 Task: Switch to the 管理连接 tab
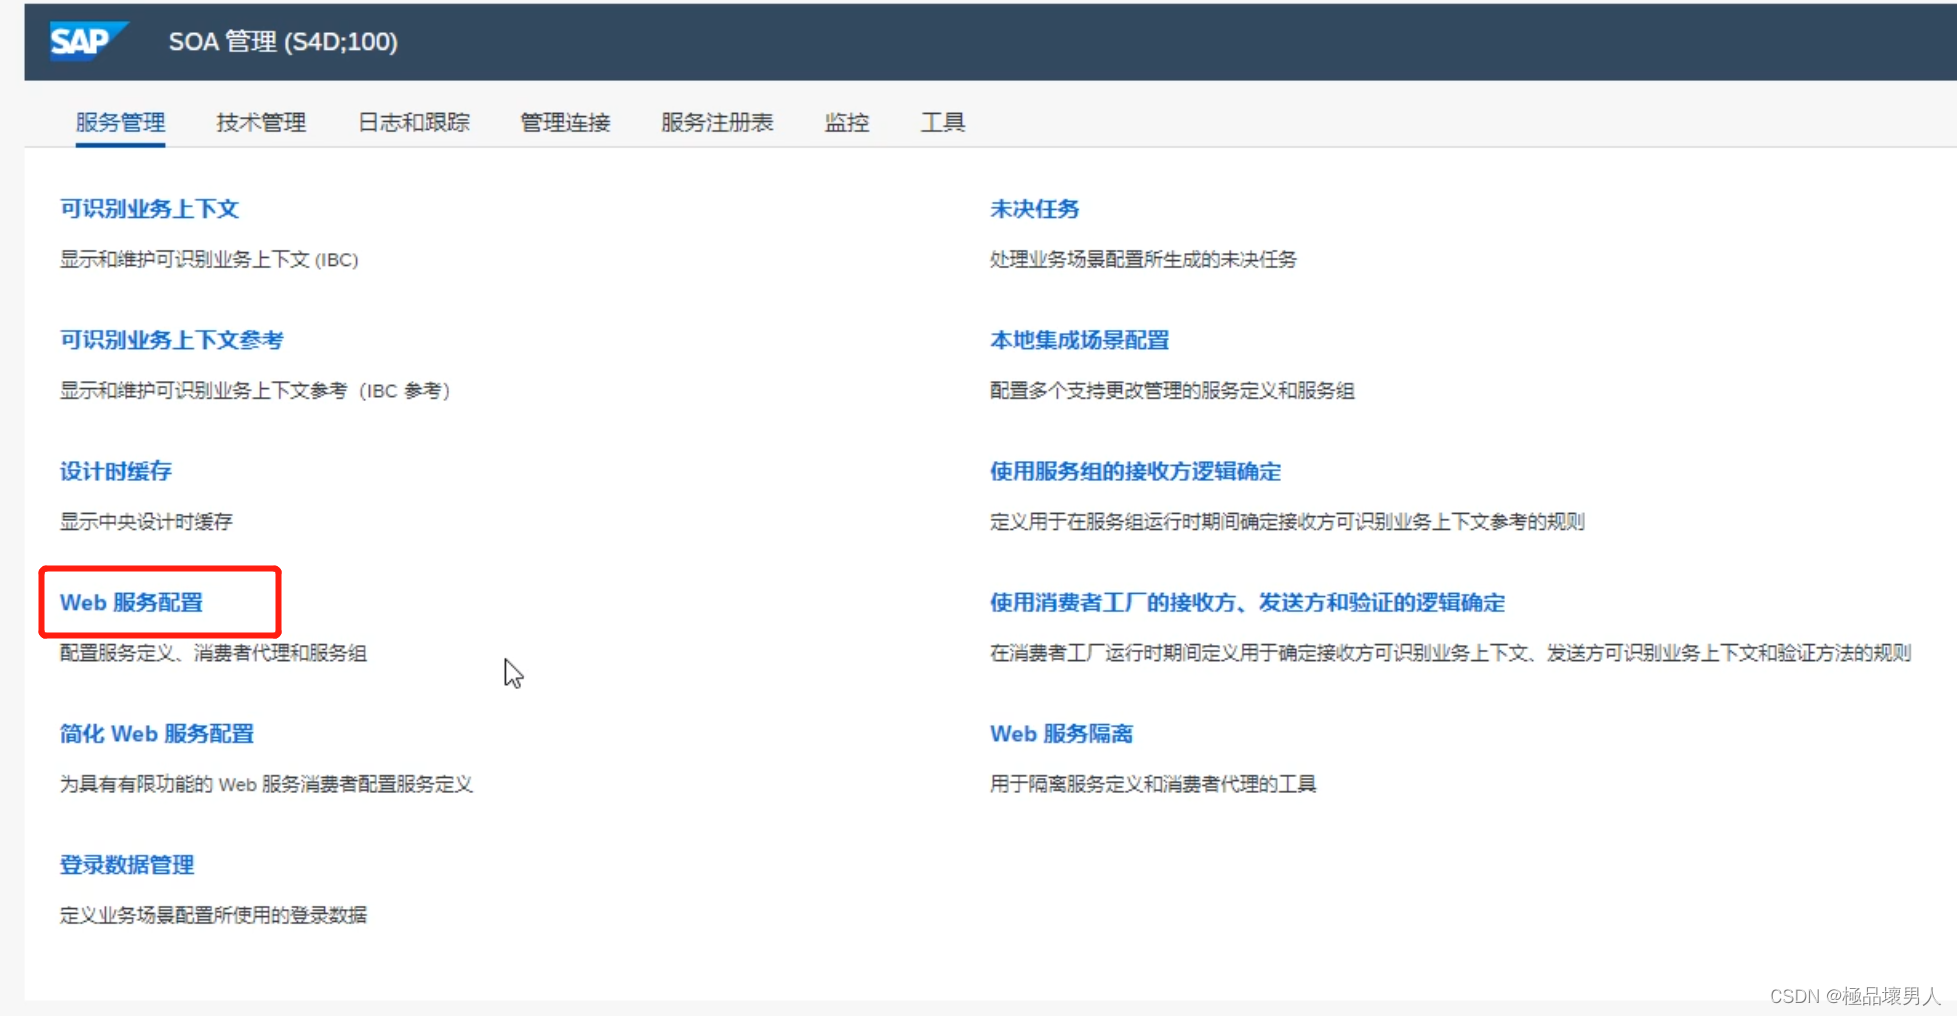click(564, 122)
